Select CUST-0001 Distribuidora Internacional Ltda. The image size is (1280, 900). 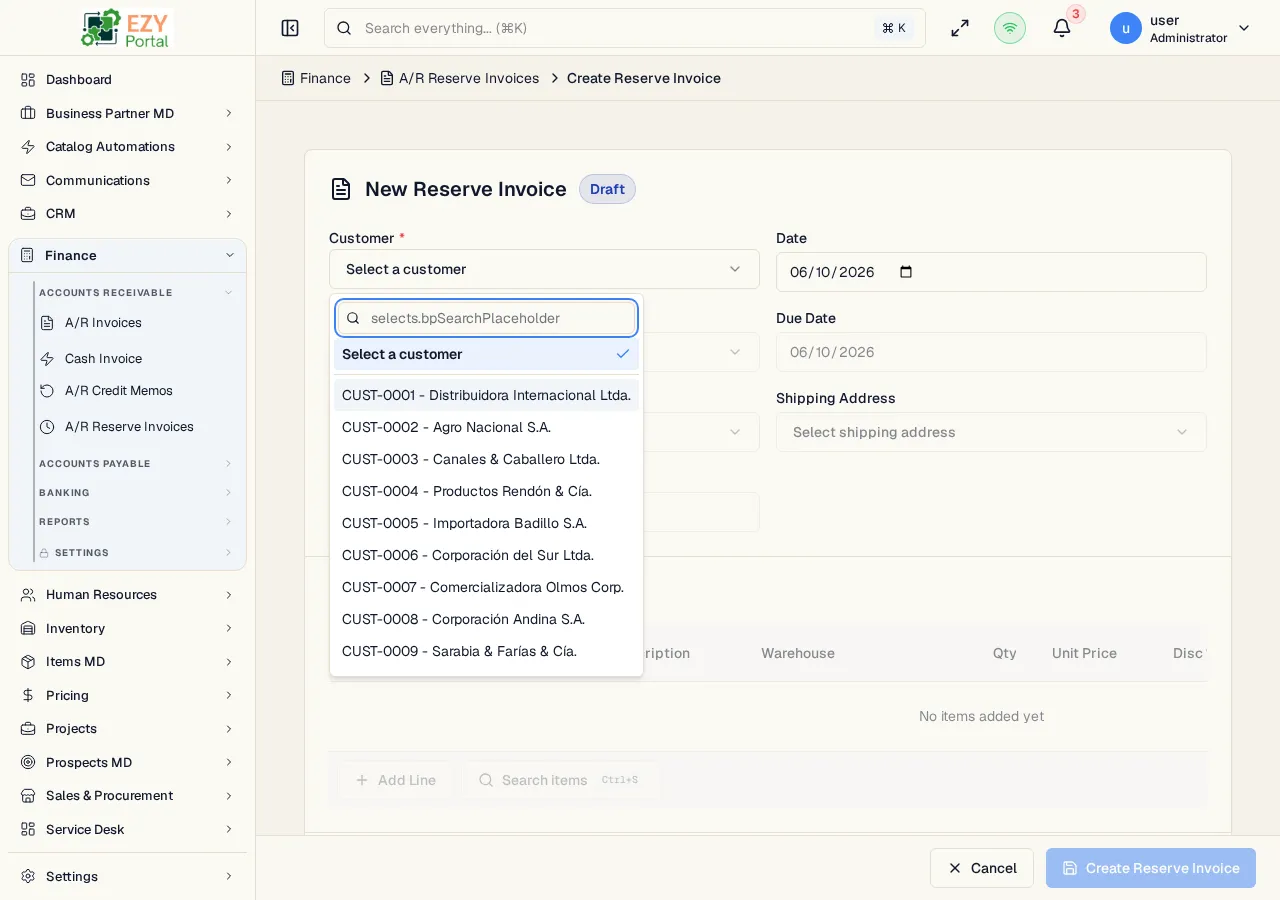click(486, 395)
